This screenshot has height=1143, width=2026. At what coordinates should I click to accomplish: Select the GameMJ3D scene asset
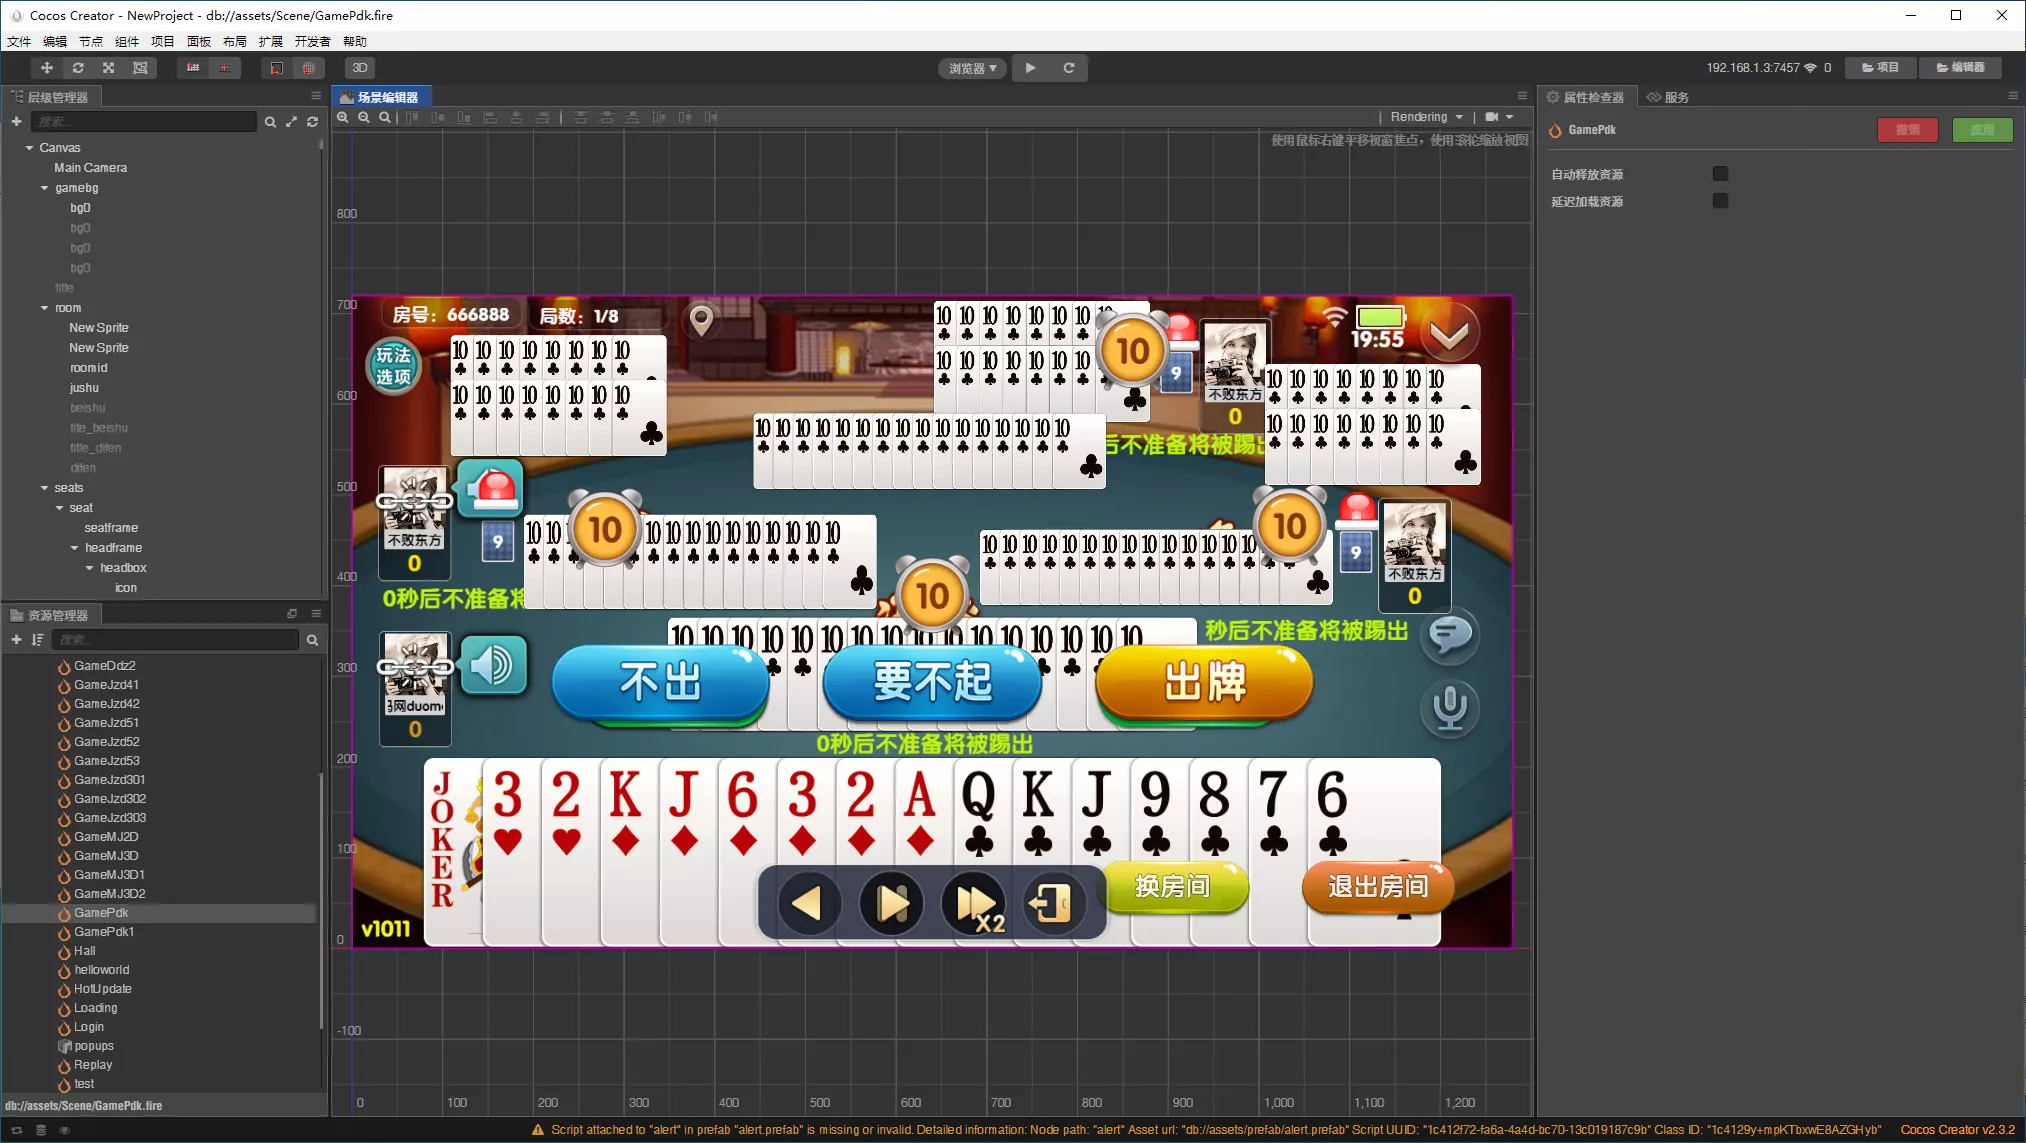tap(106, 856)
